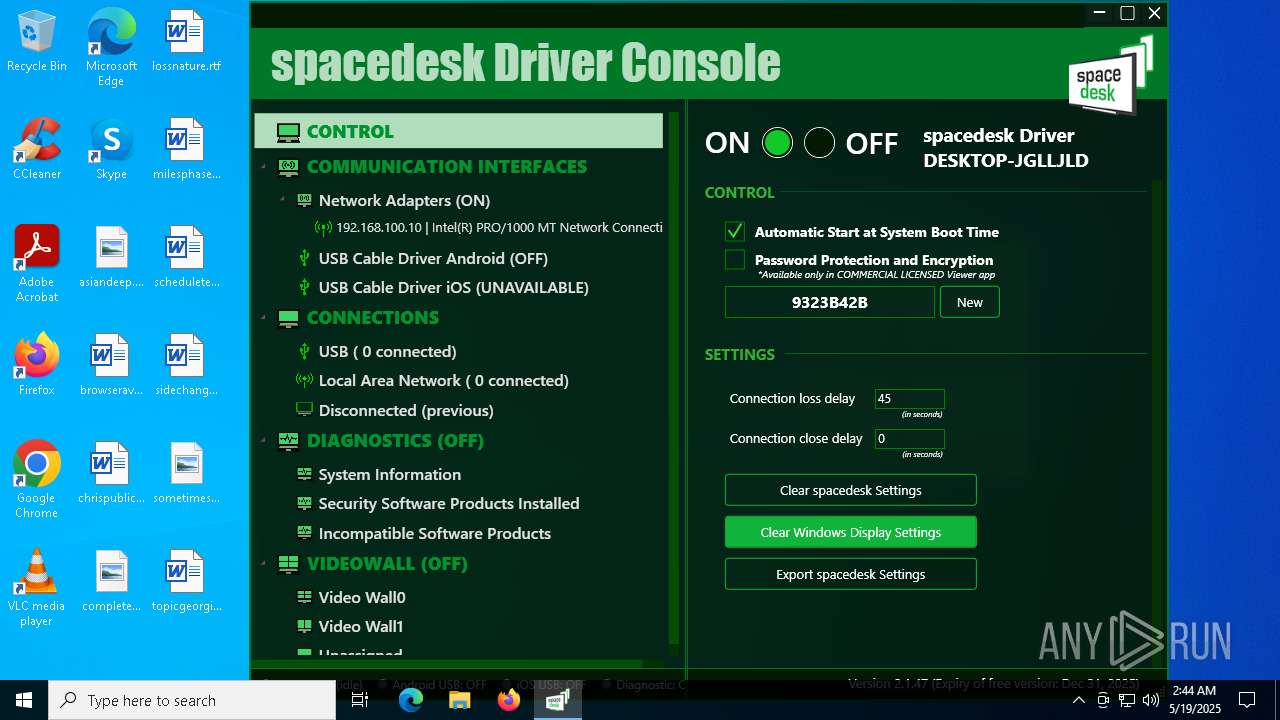Click Clear spacedesk Settings button
Image resolution: width=1280 pixels, height=720 pixels.
click(x=850, y=490)
